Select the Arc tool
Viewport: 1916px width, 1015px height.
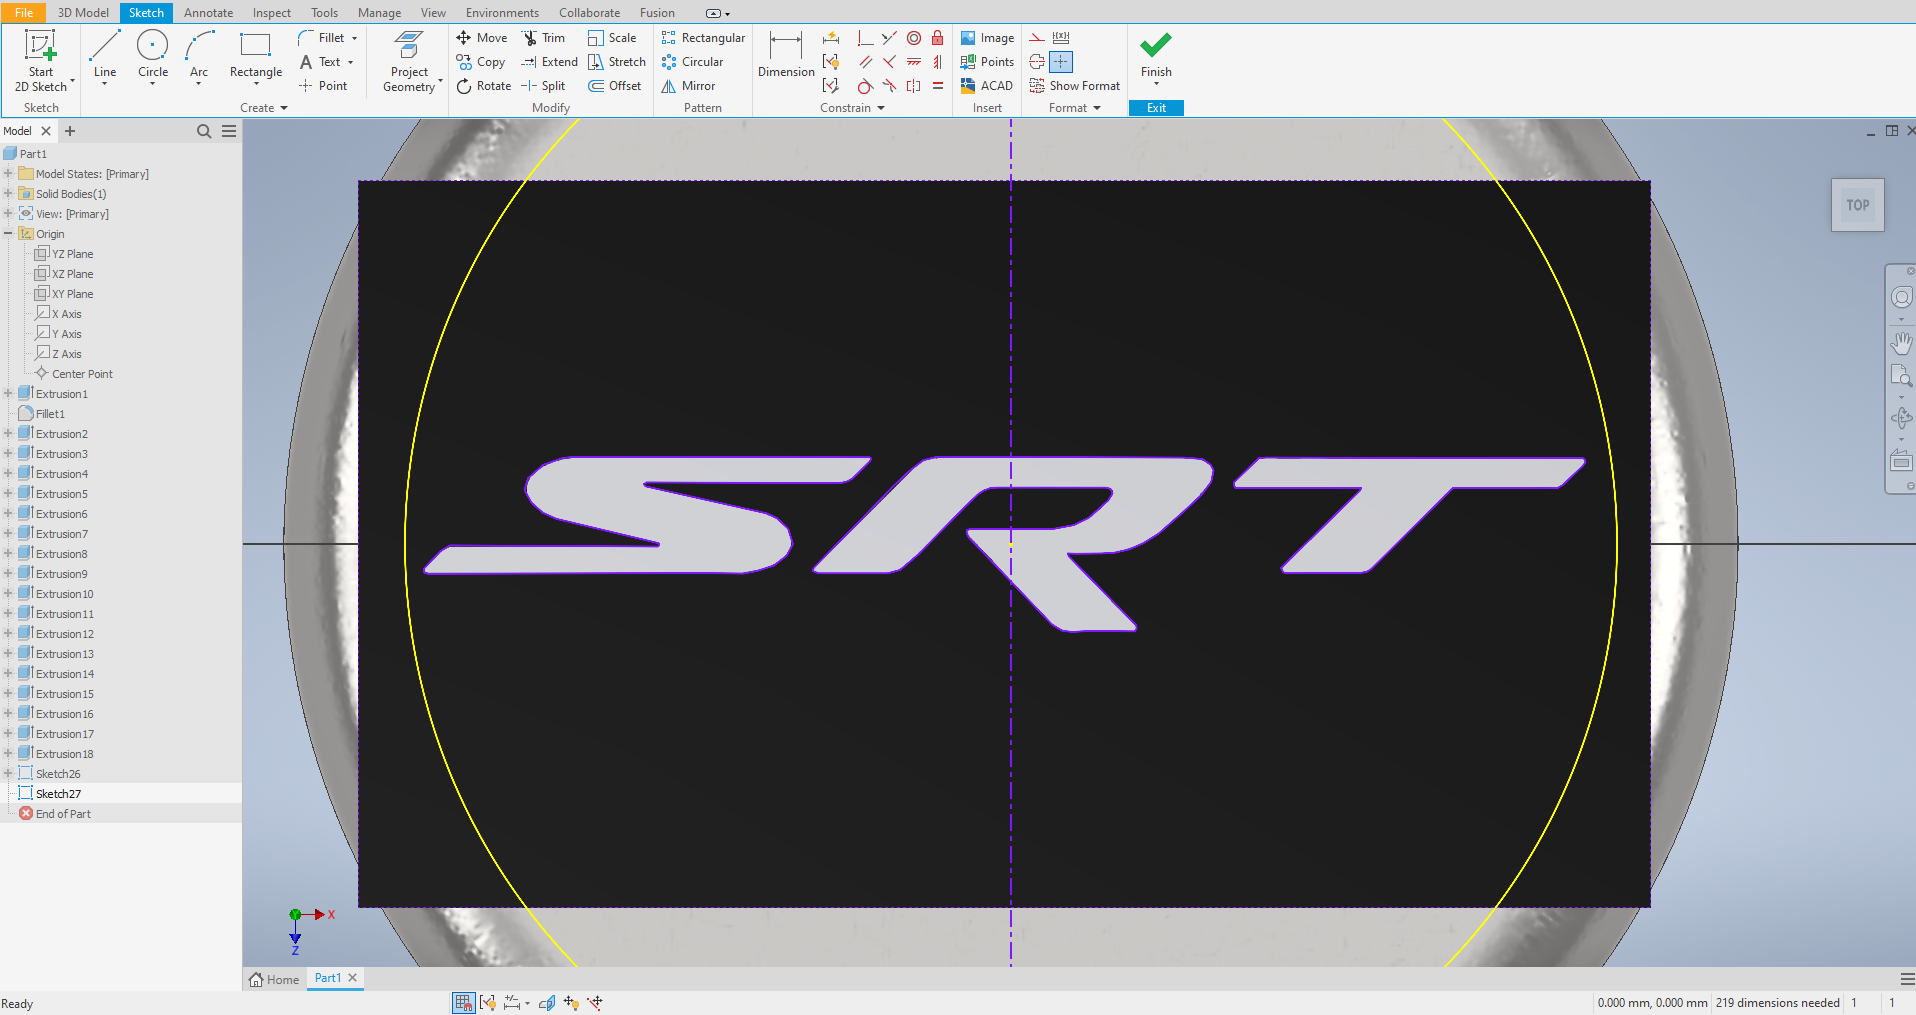coord(199,56)
